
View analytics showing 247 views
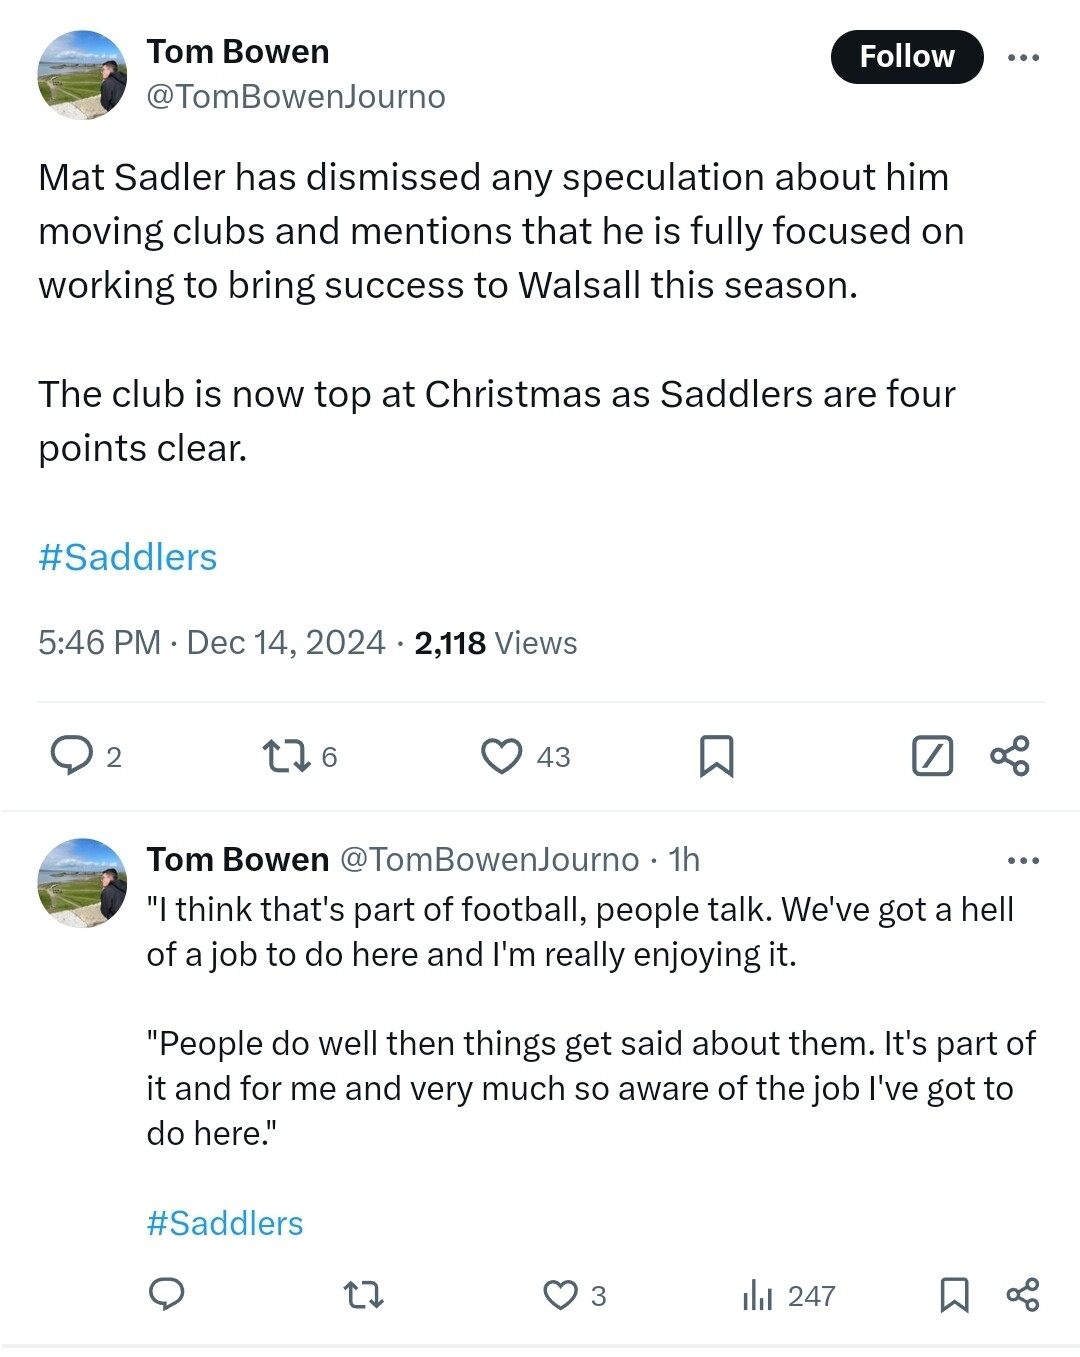click(758, 1296)
